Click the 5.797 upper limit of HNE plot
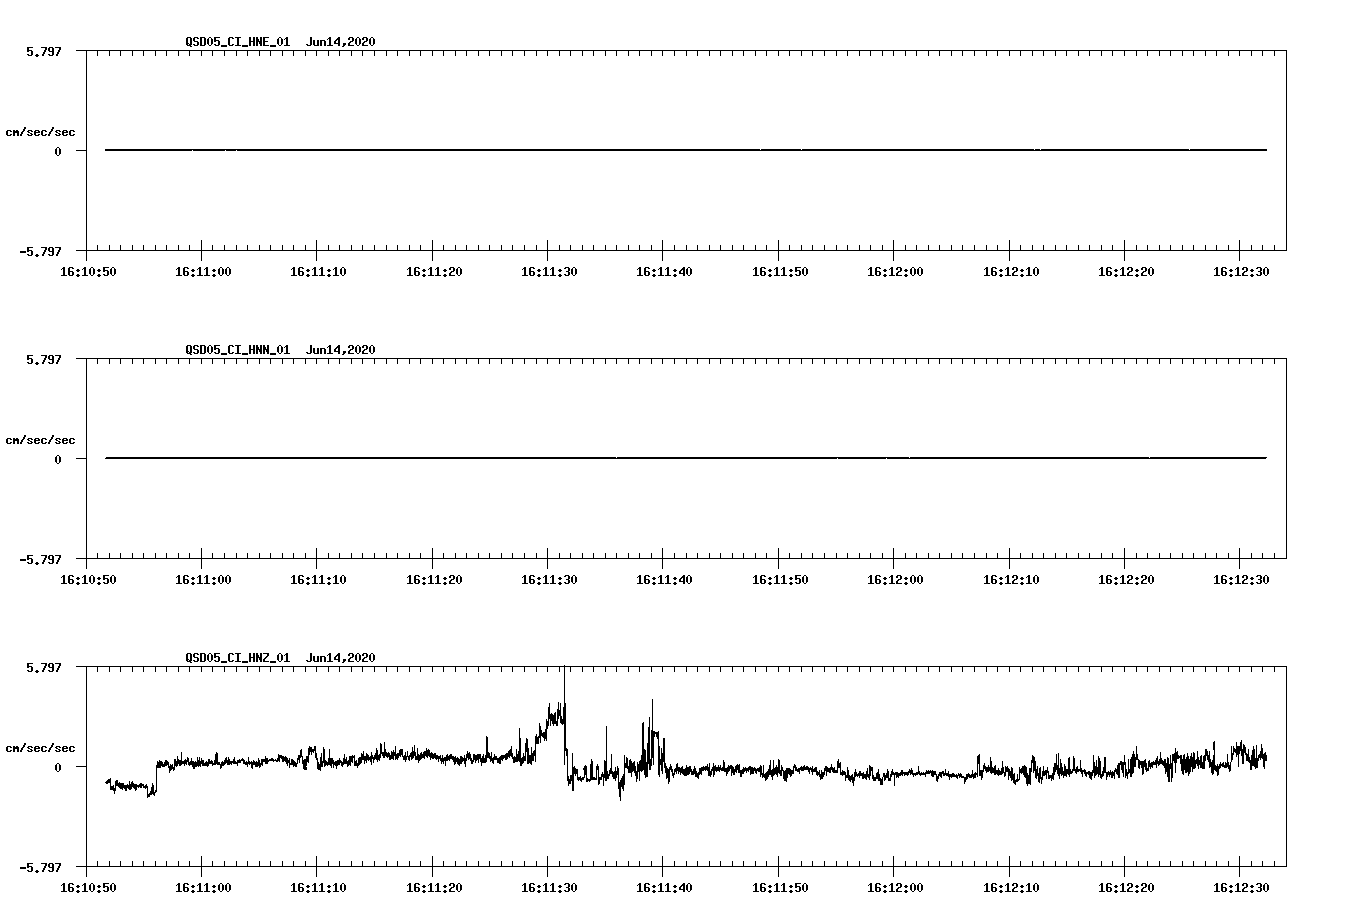Viewport: 1358px width, 924px height. tap(43, 51)
